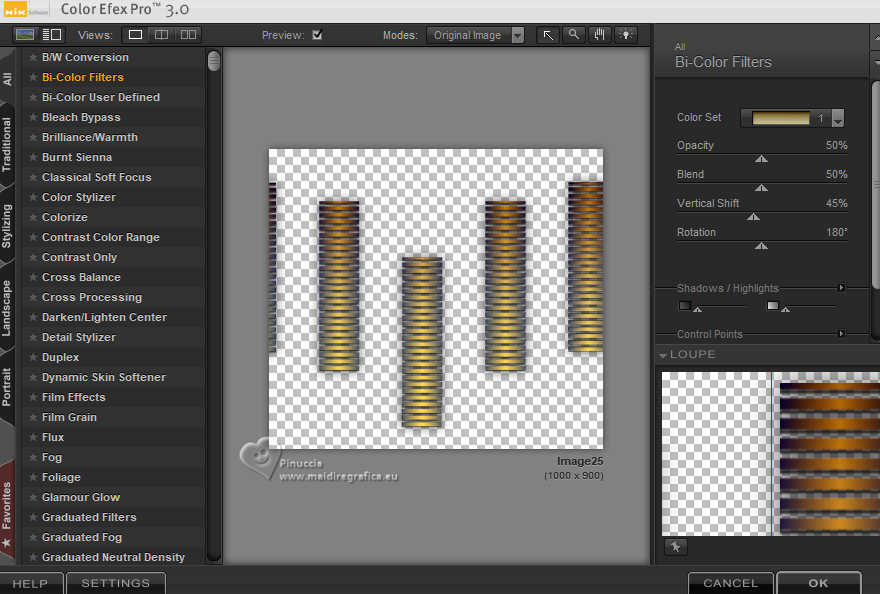
Task: Expand the Control Points section
Action: pos(841,334)
